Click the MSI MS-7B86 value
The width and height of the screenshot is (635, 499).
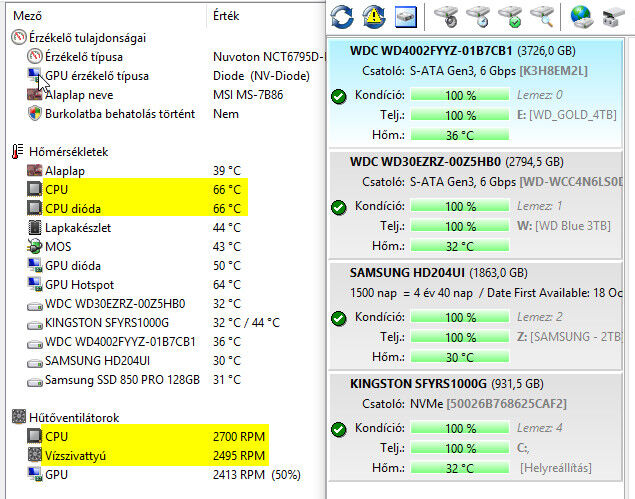click(x=248, y=95)
